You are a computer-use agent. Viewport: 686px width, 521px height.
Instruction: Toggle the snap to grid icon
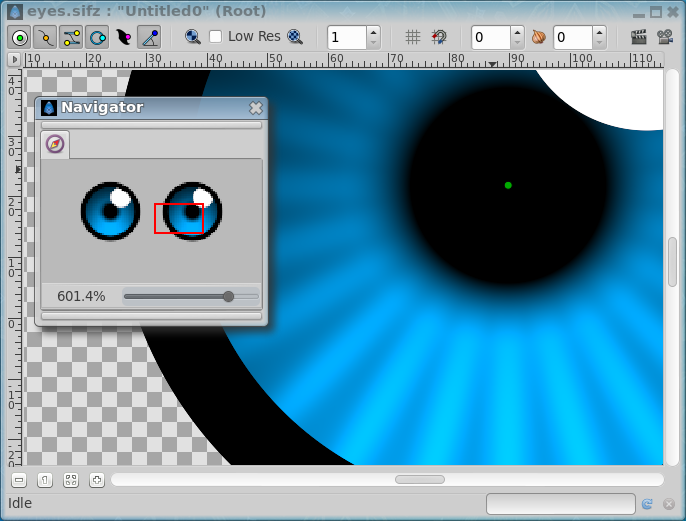tap(439, 37)
